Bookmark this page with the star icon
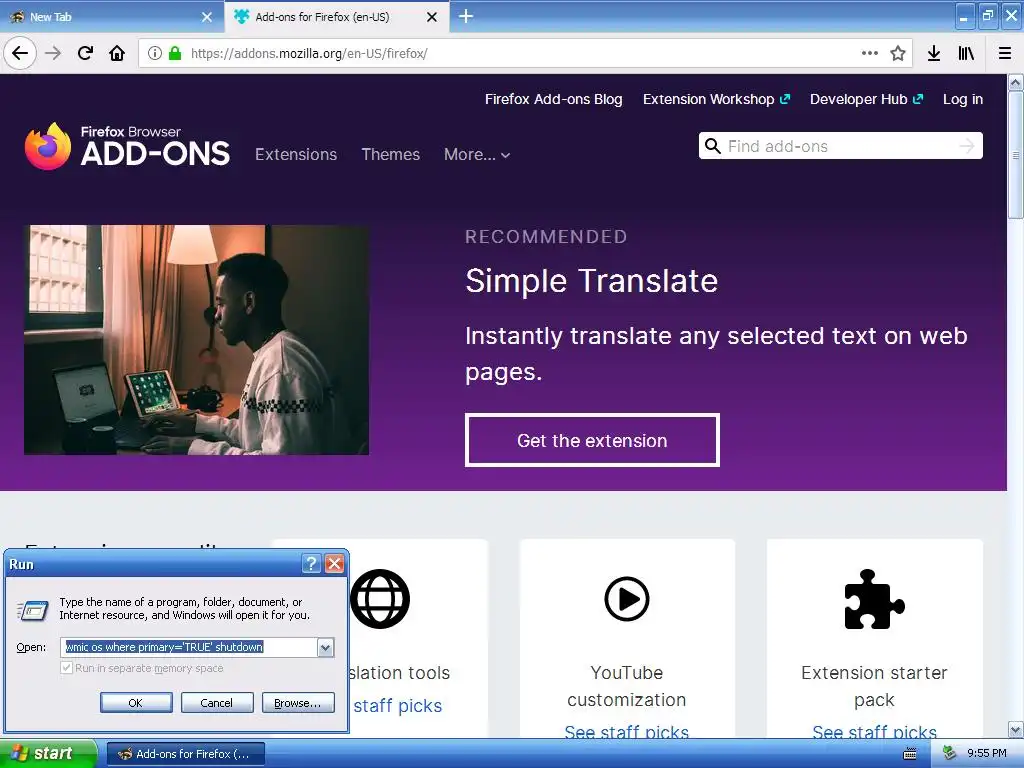 [x=898, y=53]
